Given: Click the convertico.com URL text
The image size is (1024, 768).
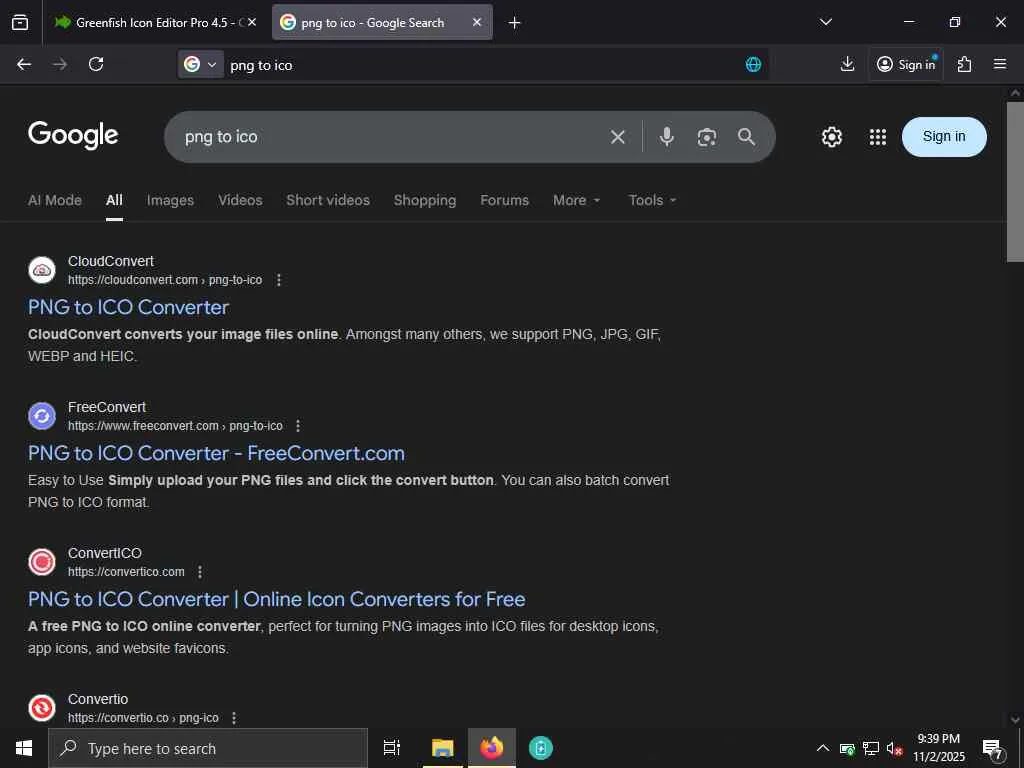Looking at the screenshot, I should pos(126,572).
